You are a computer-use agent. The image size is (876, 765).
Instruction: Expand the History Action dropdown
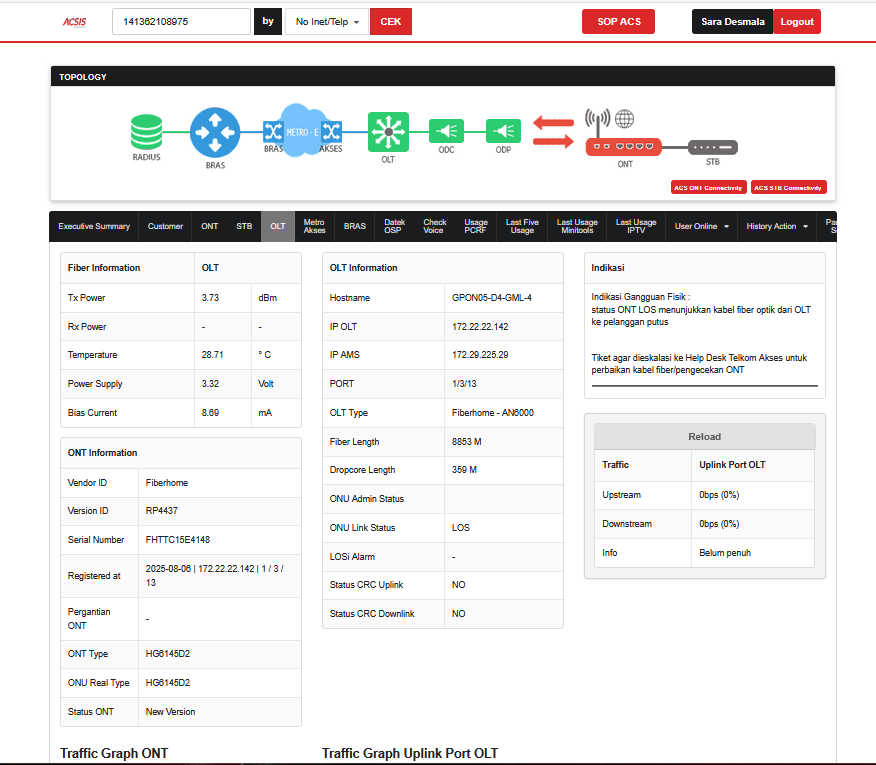pos(777,226)
